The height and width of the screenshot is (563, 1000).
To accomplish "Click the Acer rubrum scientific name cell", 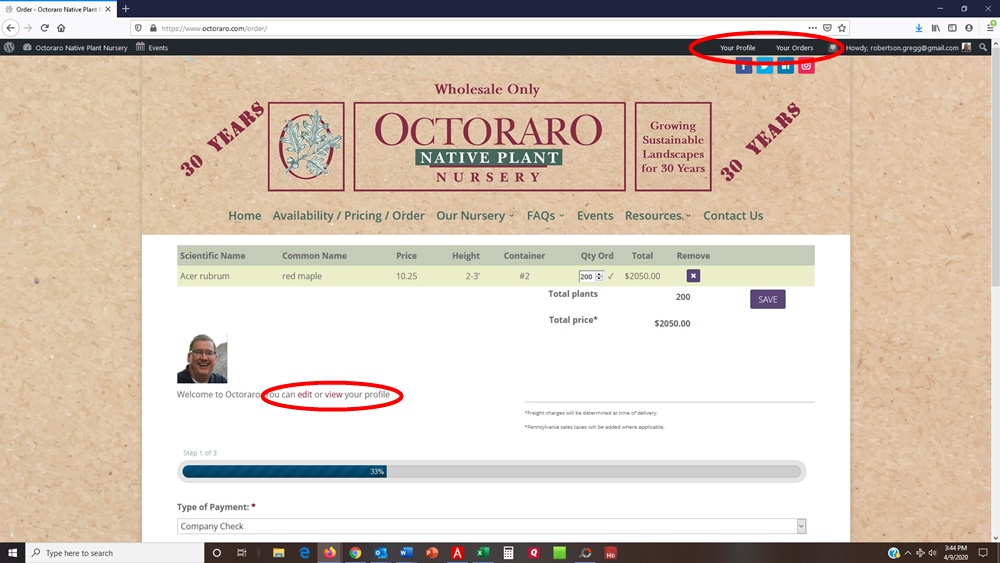I will pos(205,276).
